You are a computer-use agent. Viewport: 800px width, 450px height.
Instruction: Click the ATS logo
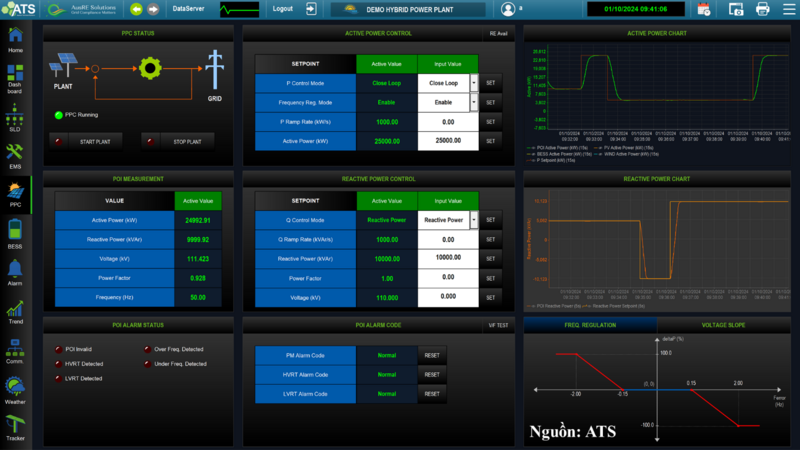[x=18, y=9]
